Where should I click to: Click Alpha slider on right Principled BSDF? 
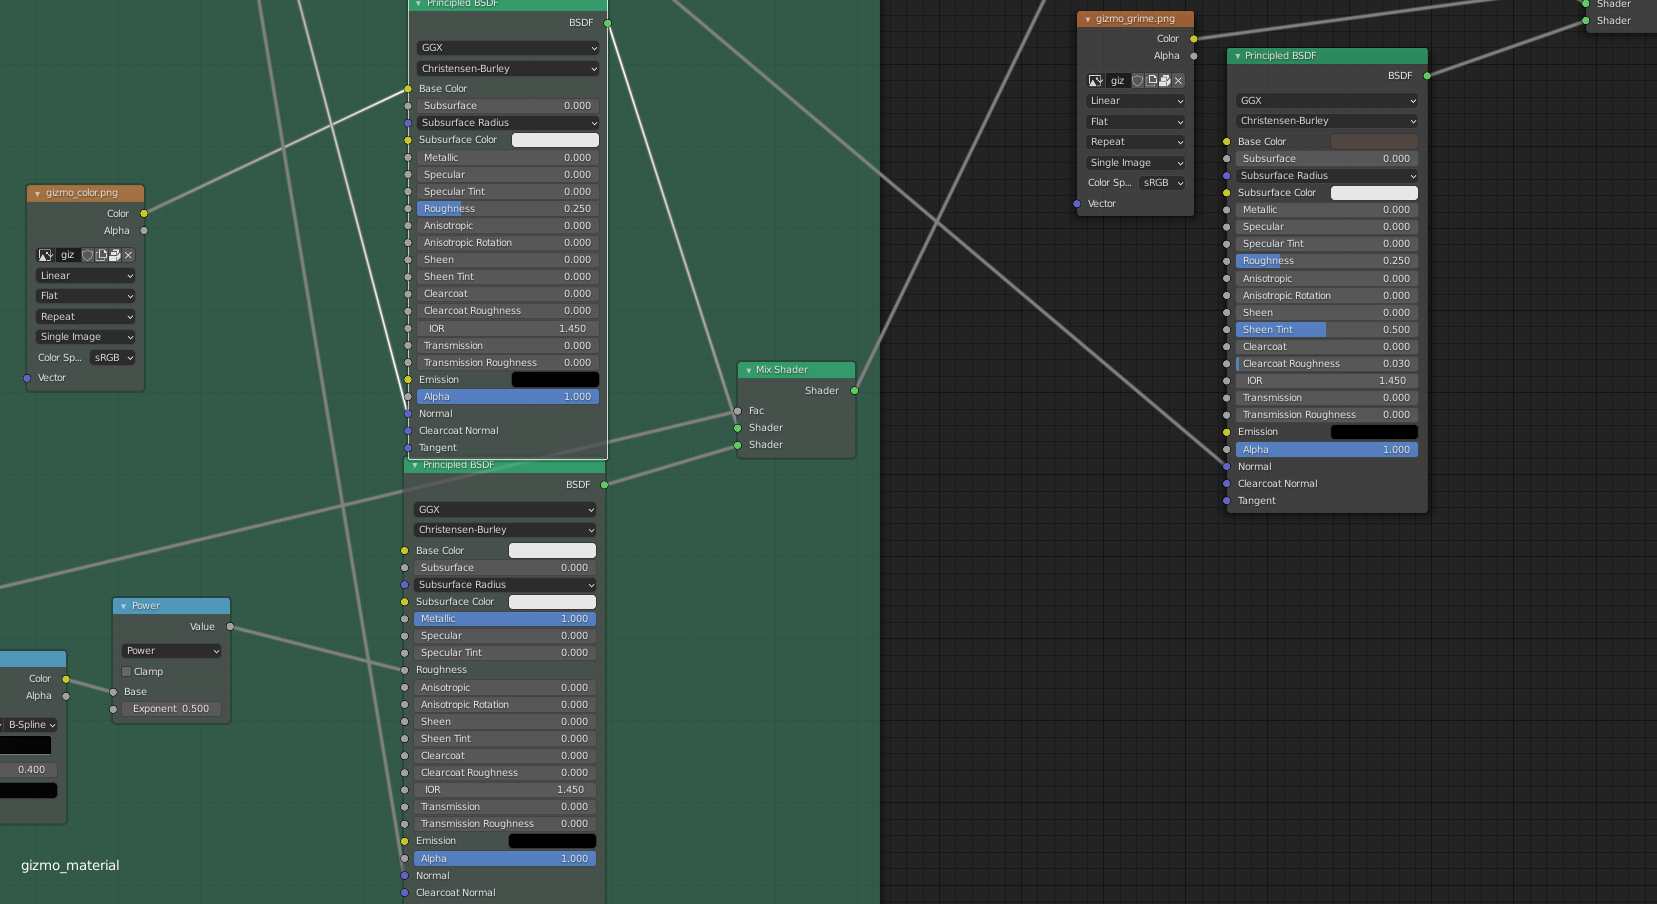1327,450
